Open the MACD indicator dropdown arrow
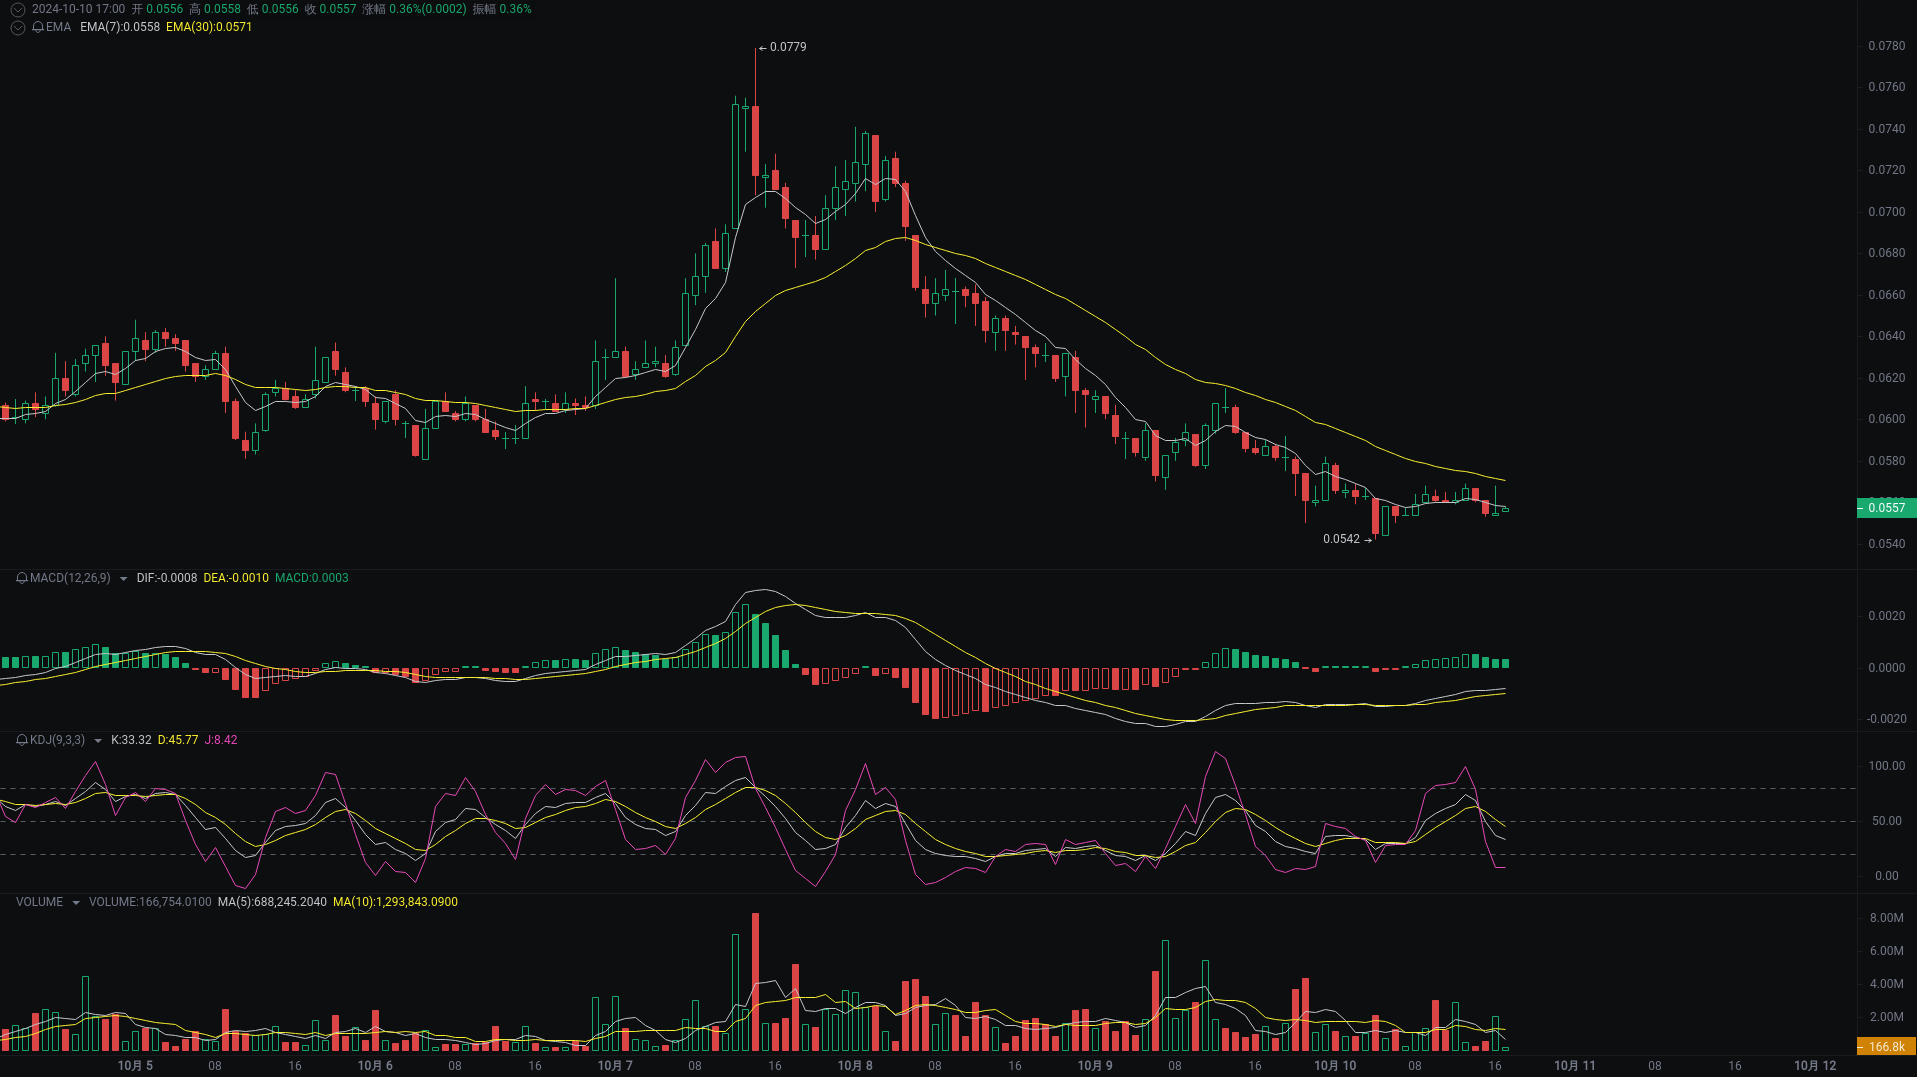Screen dimensions: 1917x1077 click(x=123, y=578)
